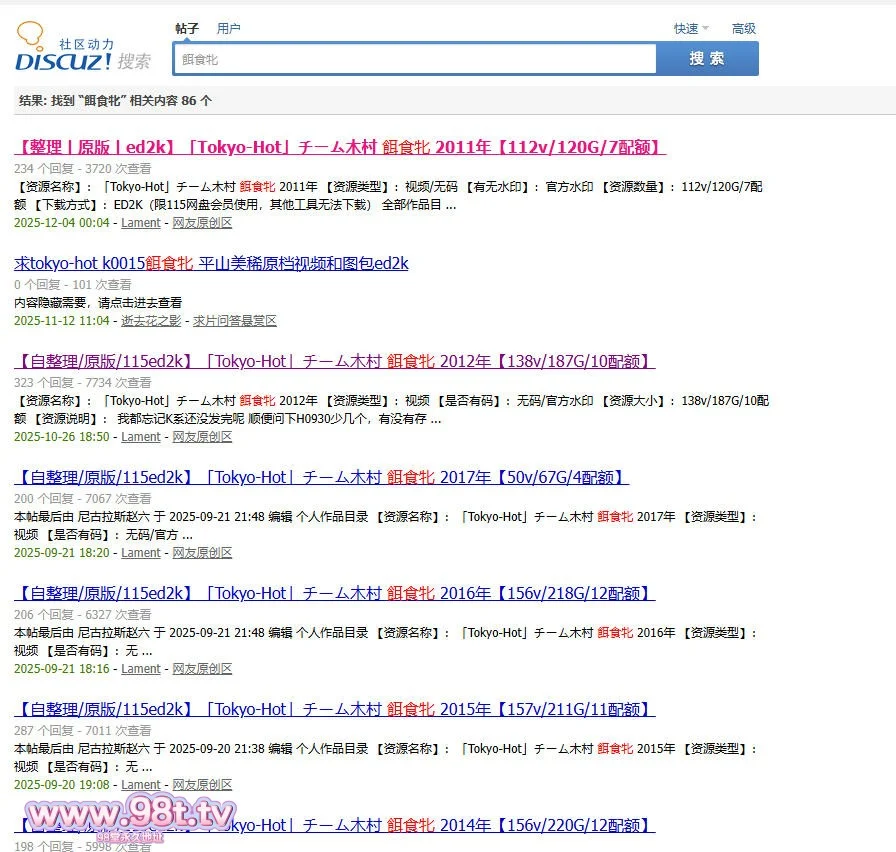The height and width of the screenshot is (852, 896).
Task: Open the 2016年 156v/218G result title
Action: (335, 594)
